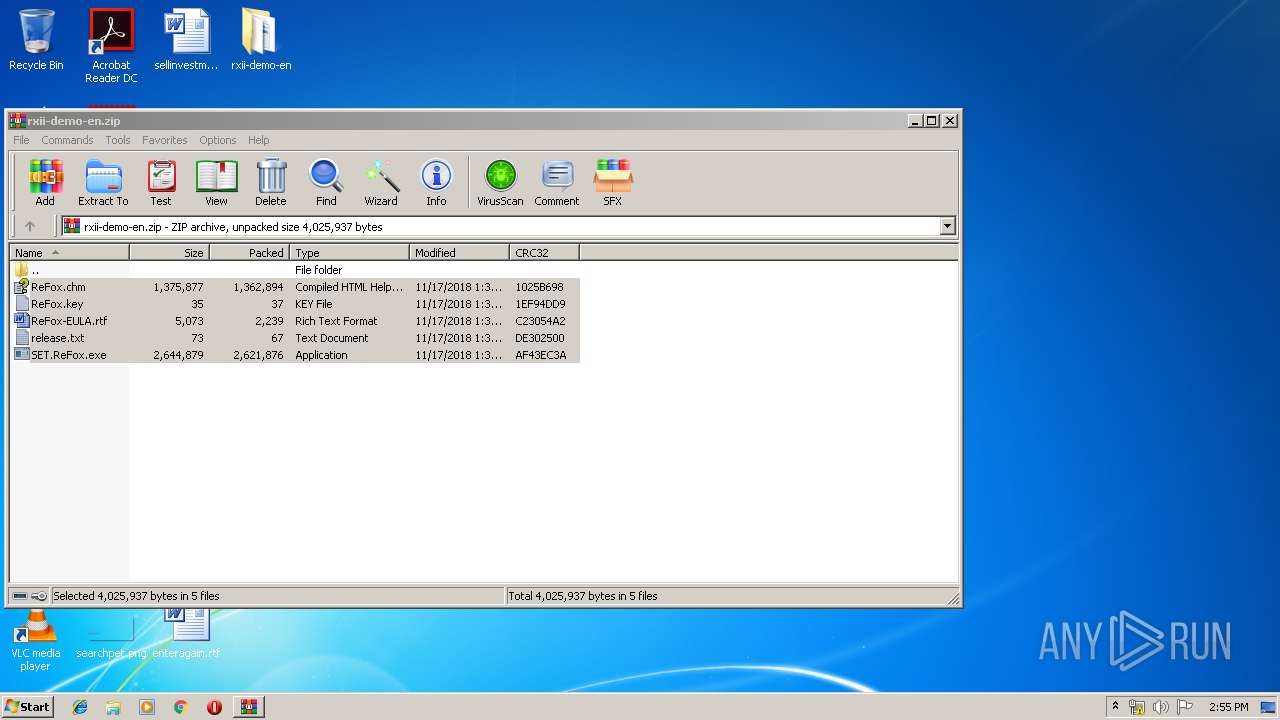Image resolution: width=1280 pixels, height=720 pixels.
Task: Open the Tools menu
Action: [118, 140]
